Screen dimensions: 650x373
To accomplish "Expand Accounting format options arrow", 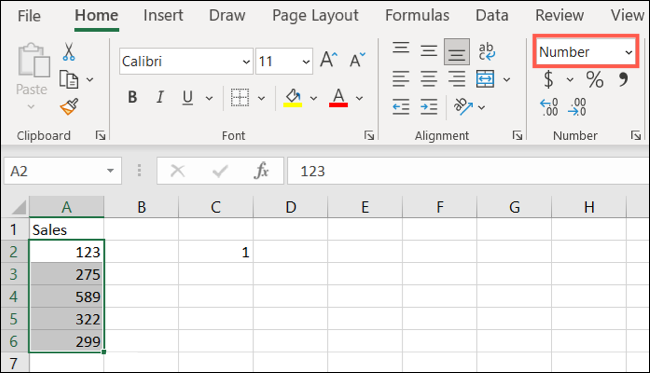I will coord(570,80).
